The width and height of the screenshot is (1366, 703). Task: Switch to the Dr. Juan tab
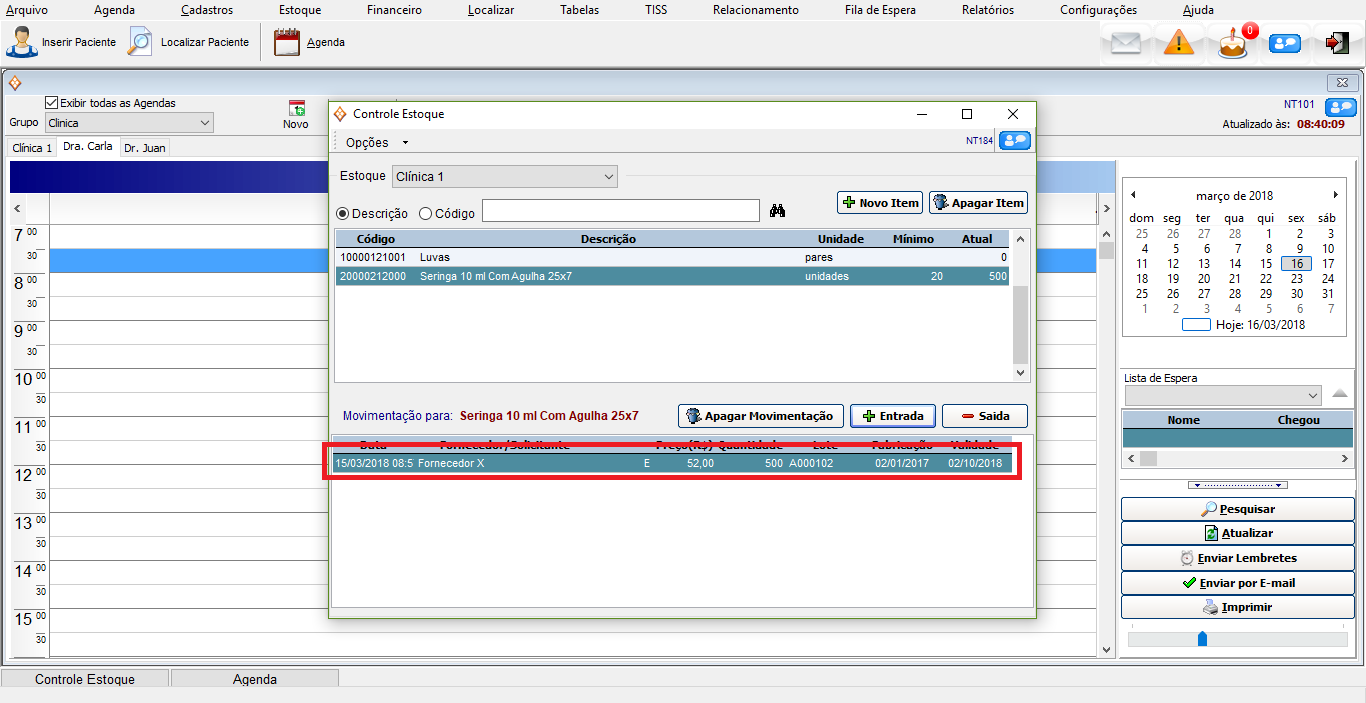(145, 148)
